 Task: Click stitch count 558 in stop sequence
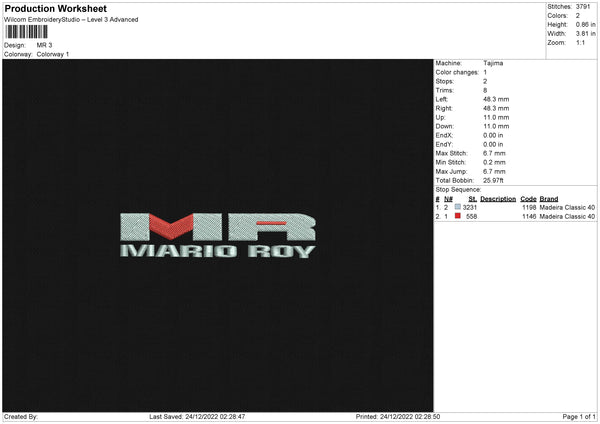point(471,217)
